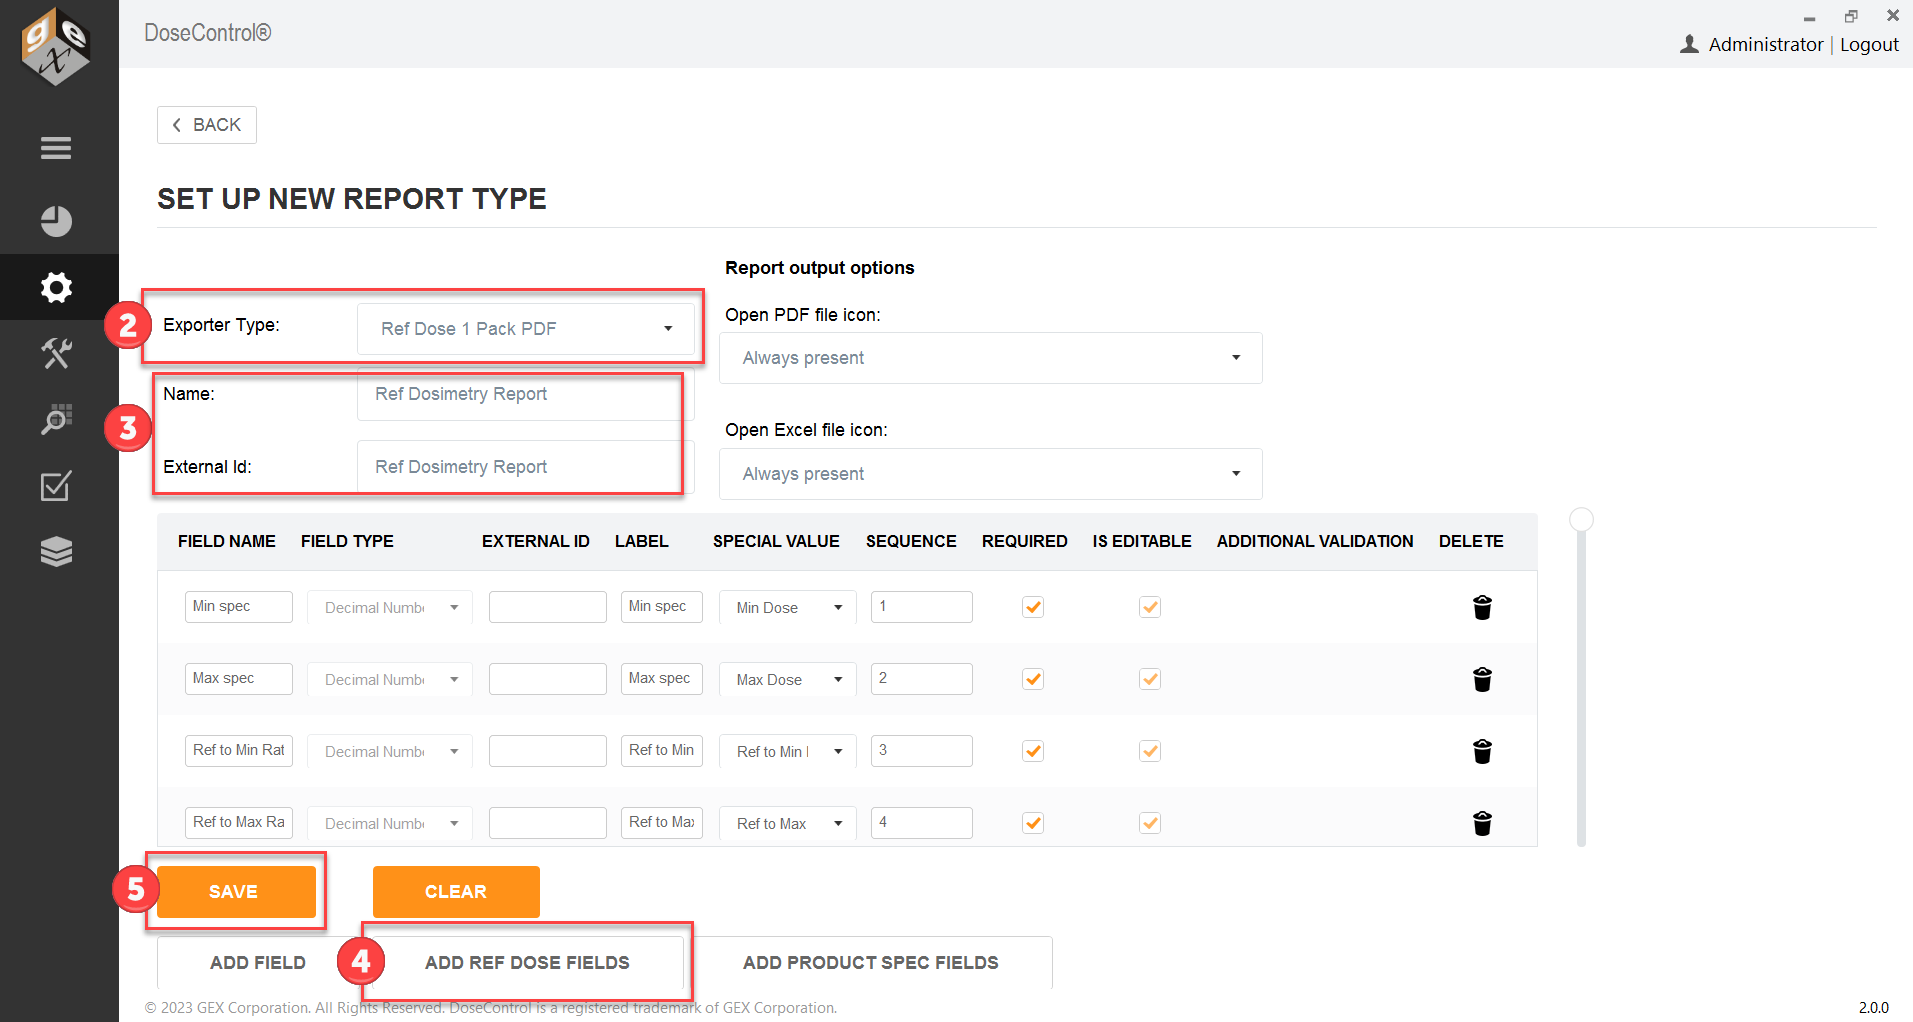Open the hamburger menu in sidebar
The width and height of the screenshot is (1913, 1022).
point(56,148)
